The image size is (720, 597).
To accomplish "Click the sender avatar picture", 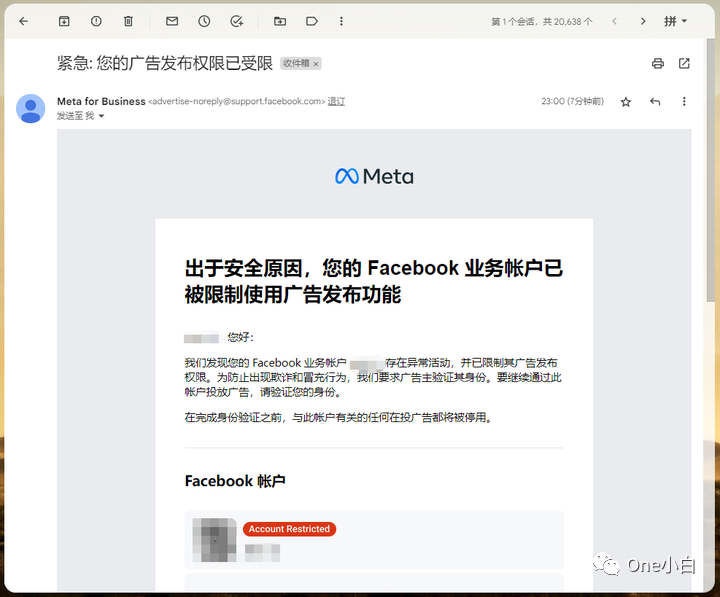I will point(31,109).
